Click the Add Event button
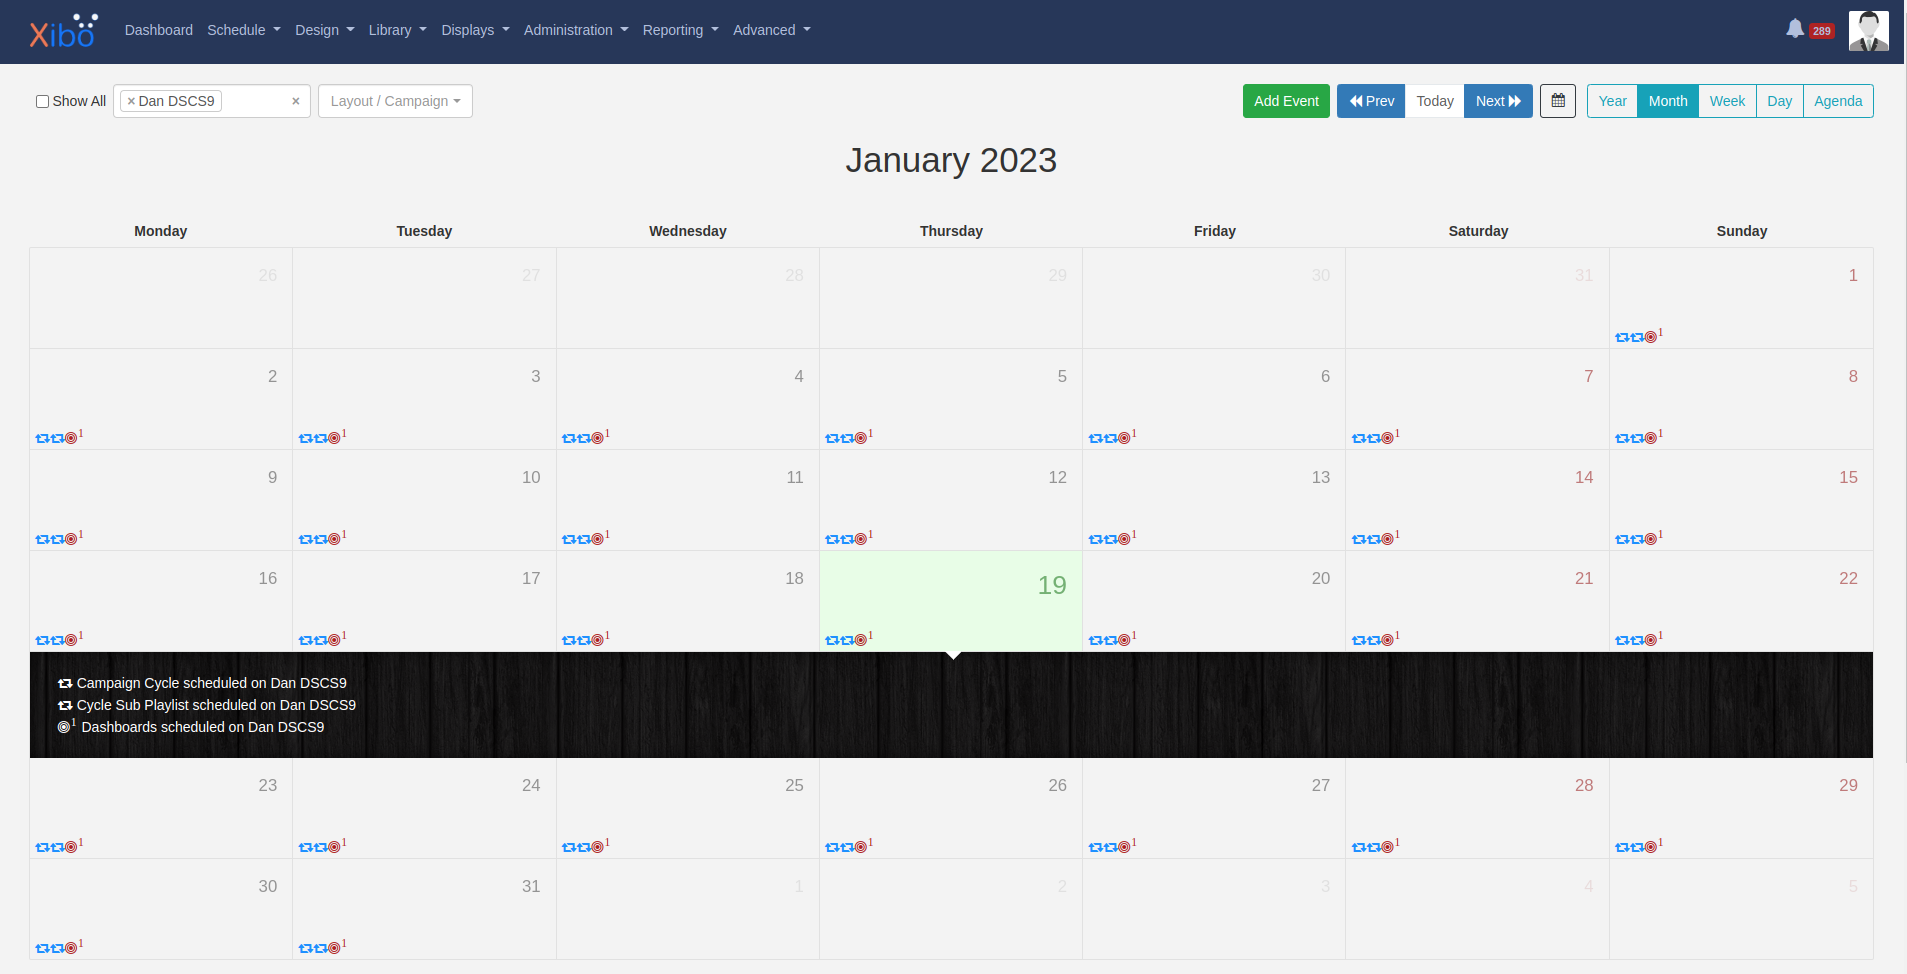This screenshot has height=974, width=1907. point(1286,100)
